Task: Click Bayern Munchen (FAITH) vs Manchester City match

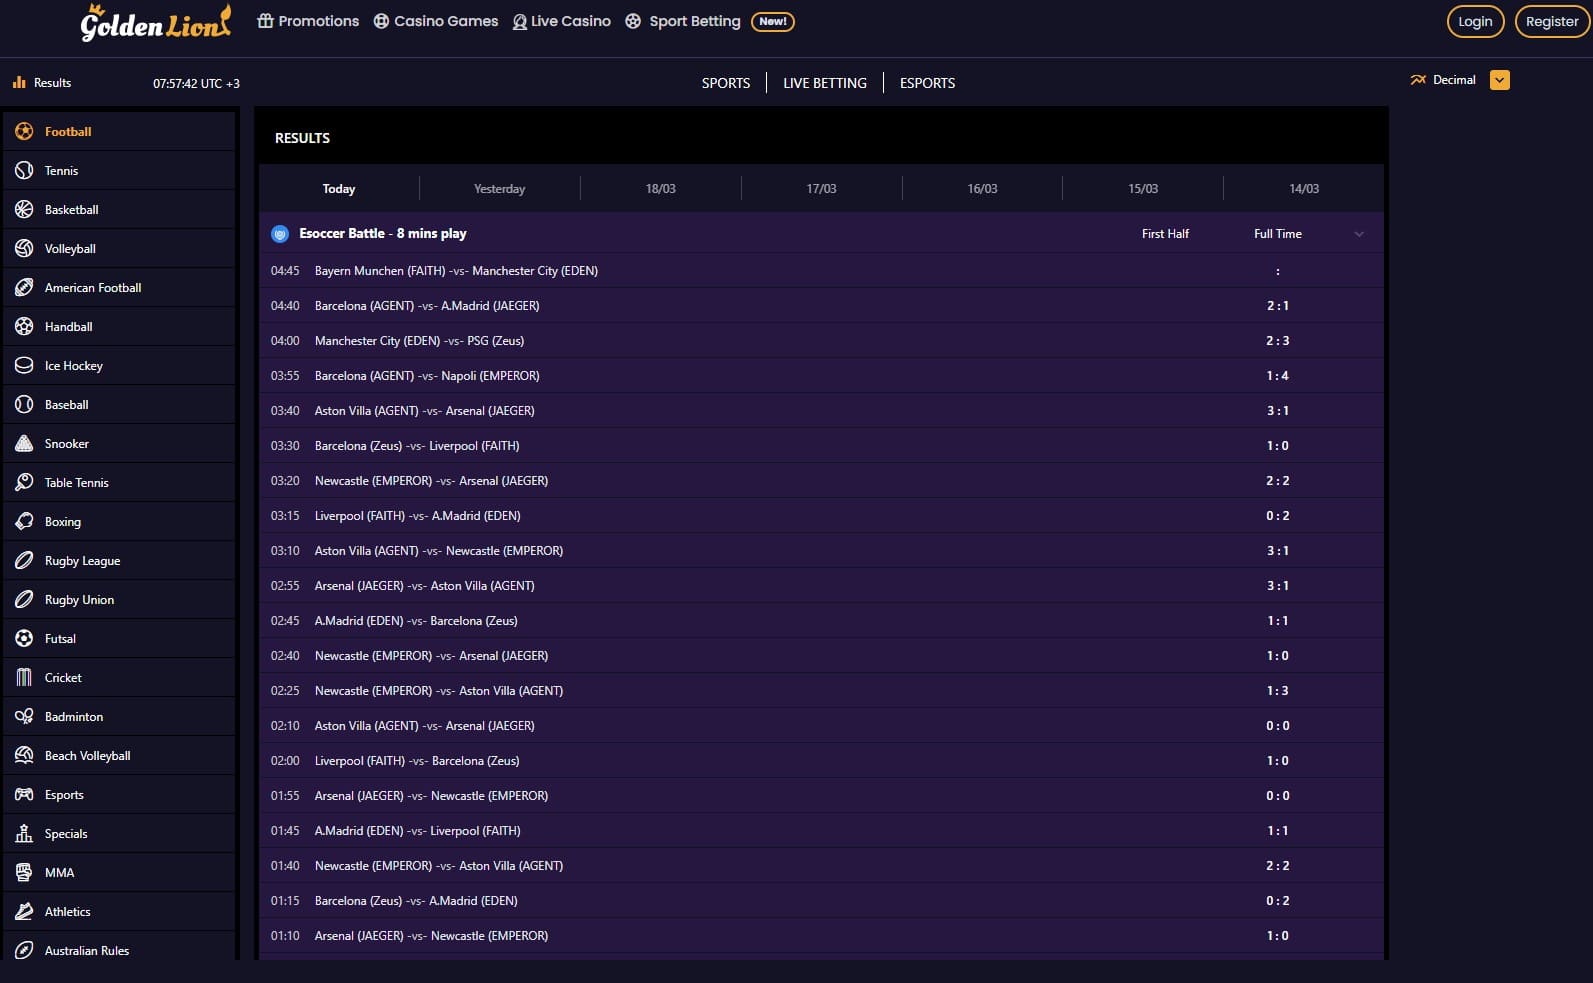Action: [821, 271]
